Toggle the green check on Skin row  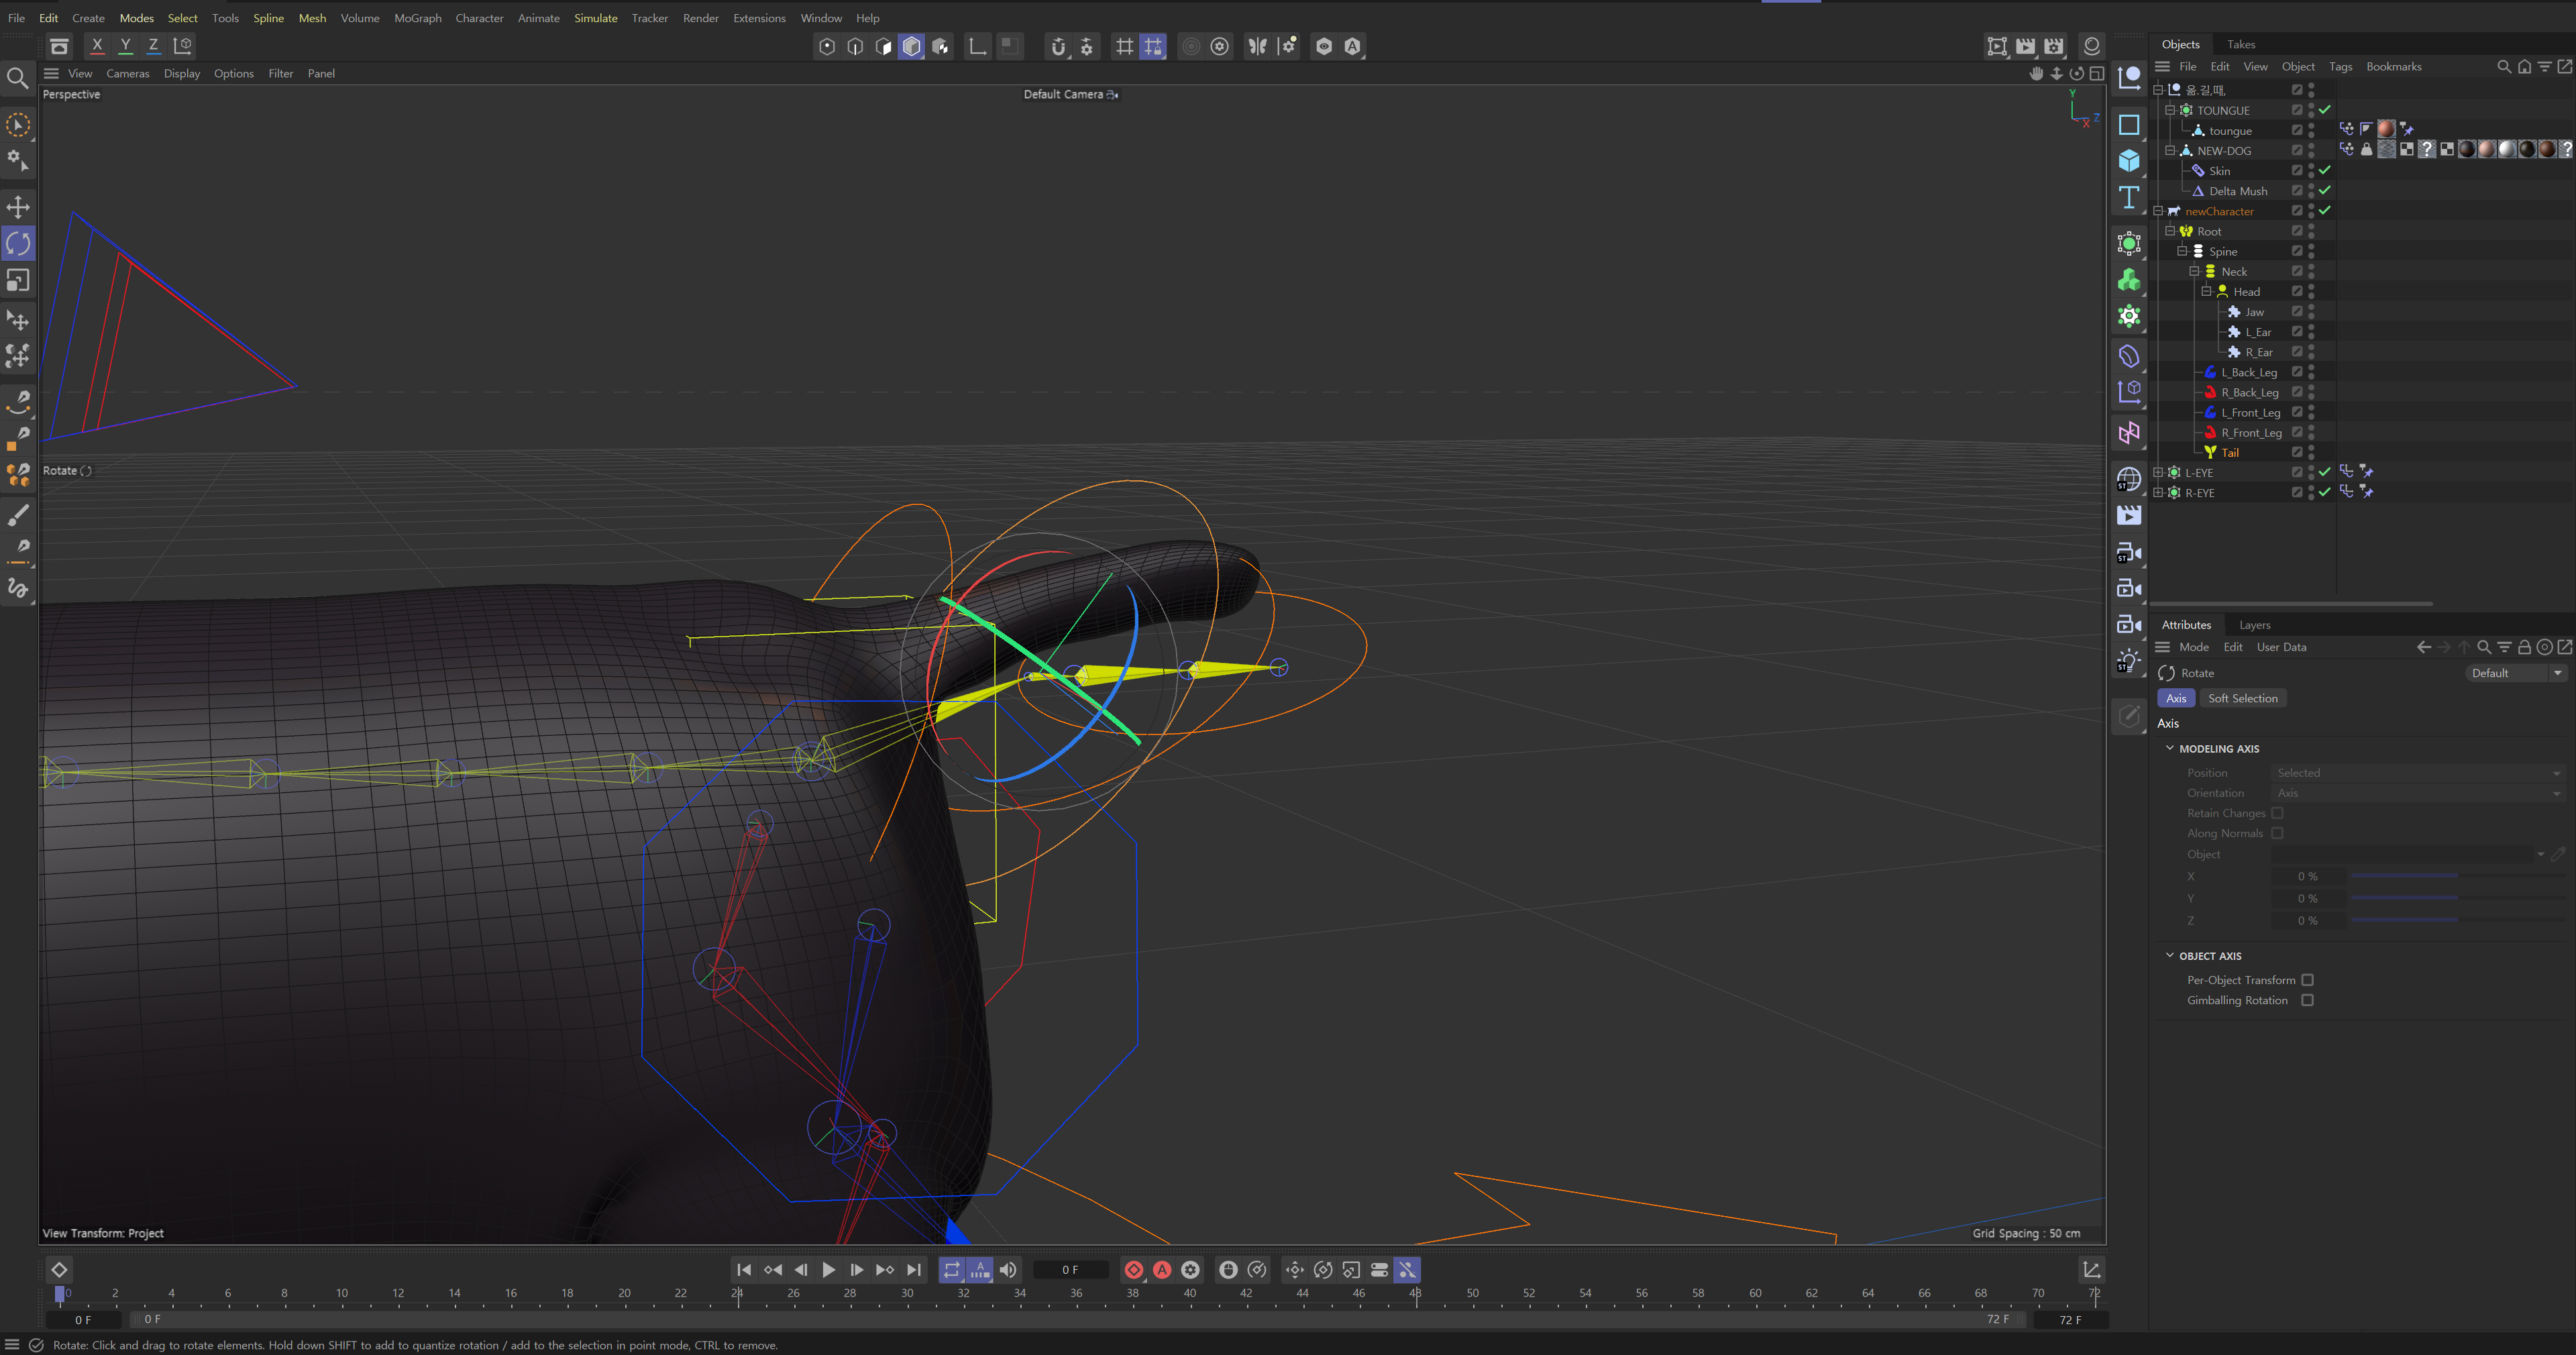tap(2325, 170)
